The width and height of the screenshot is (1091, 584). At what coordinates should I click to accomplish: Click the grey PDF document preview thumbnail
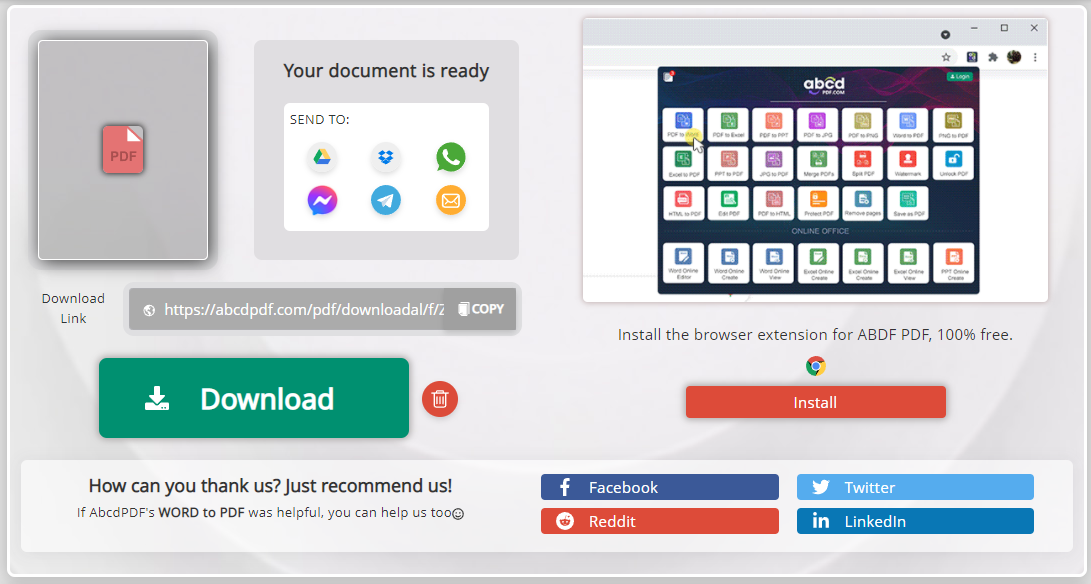coord(123,150)
